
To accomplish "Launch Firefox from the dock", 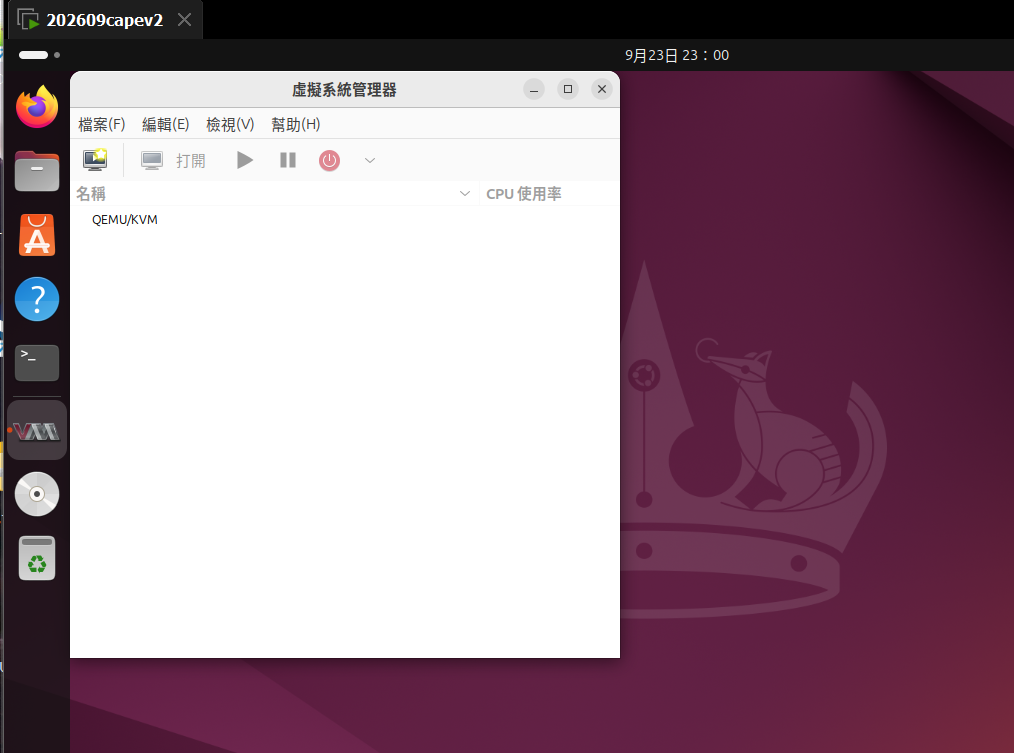I will pyautogui.click(x=37, y=107).
